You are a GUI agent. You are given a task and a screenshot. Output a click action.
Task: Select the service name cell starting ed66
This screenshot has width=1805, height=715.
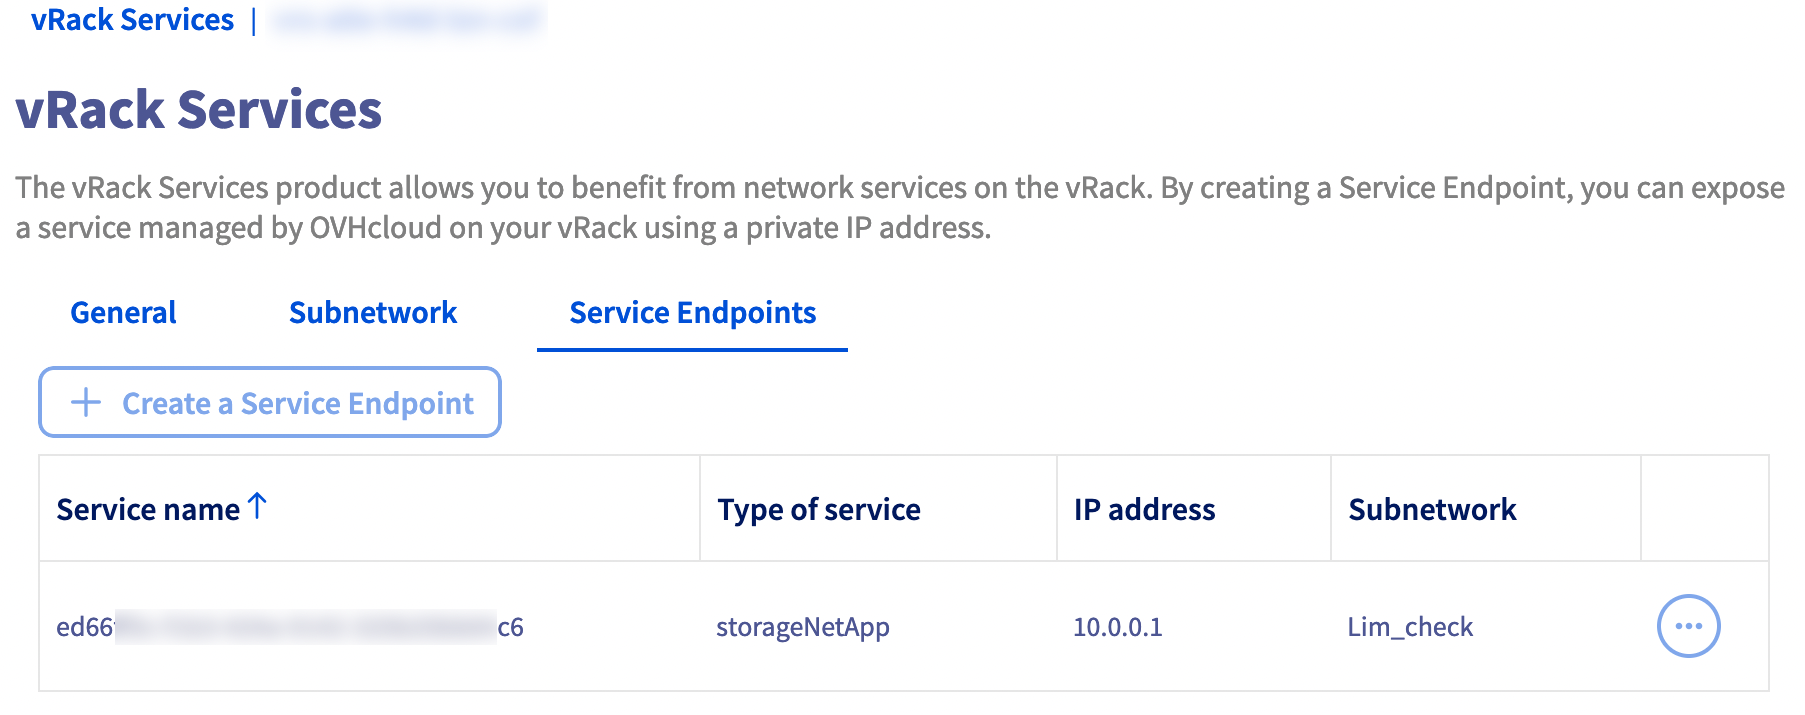pyautogui.click(x=290, y=627)
